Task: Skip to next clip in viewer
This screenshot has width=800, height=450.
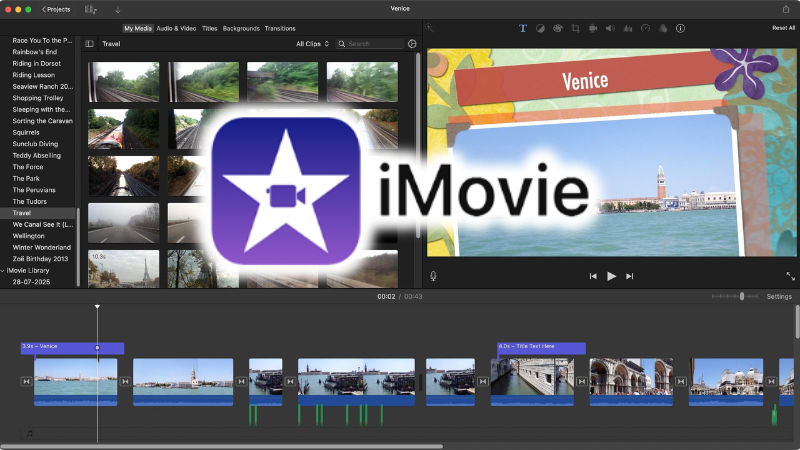Action: [x=630, y=276]
